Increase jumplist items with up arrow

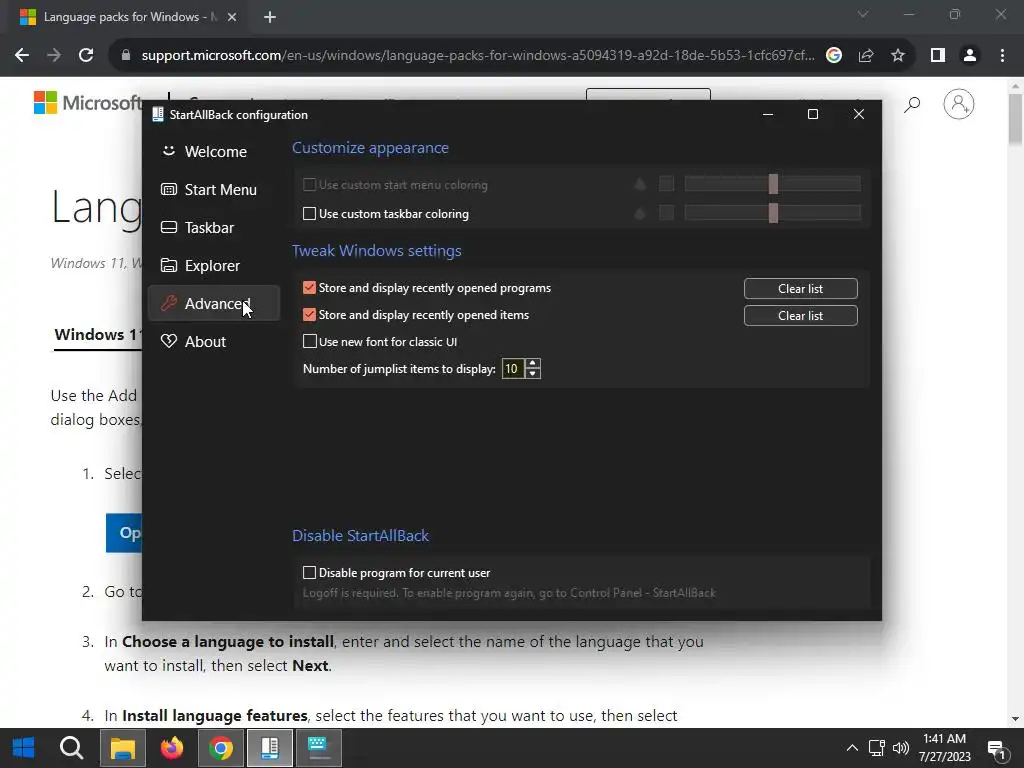tap(533, 364)
